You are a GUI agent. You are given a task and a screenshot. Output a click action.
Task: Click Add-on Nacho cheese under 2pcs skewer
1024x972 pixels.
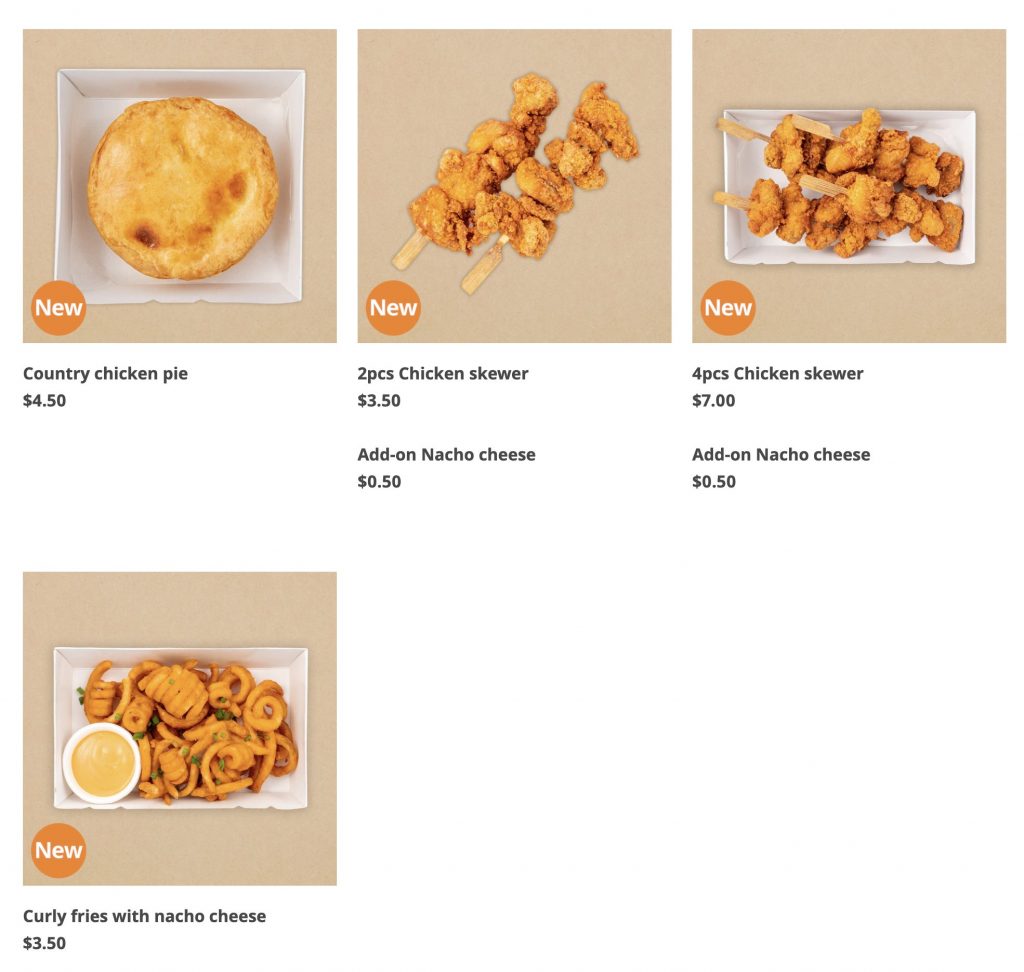point(446,455)
